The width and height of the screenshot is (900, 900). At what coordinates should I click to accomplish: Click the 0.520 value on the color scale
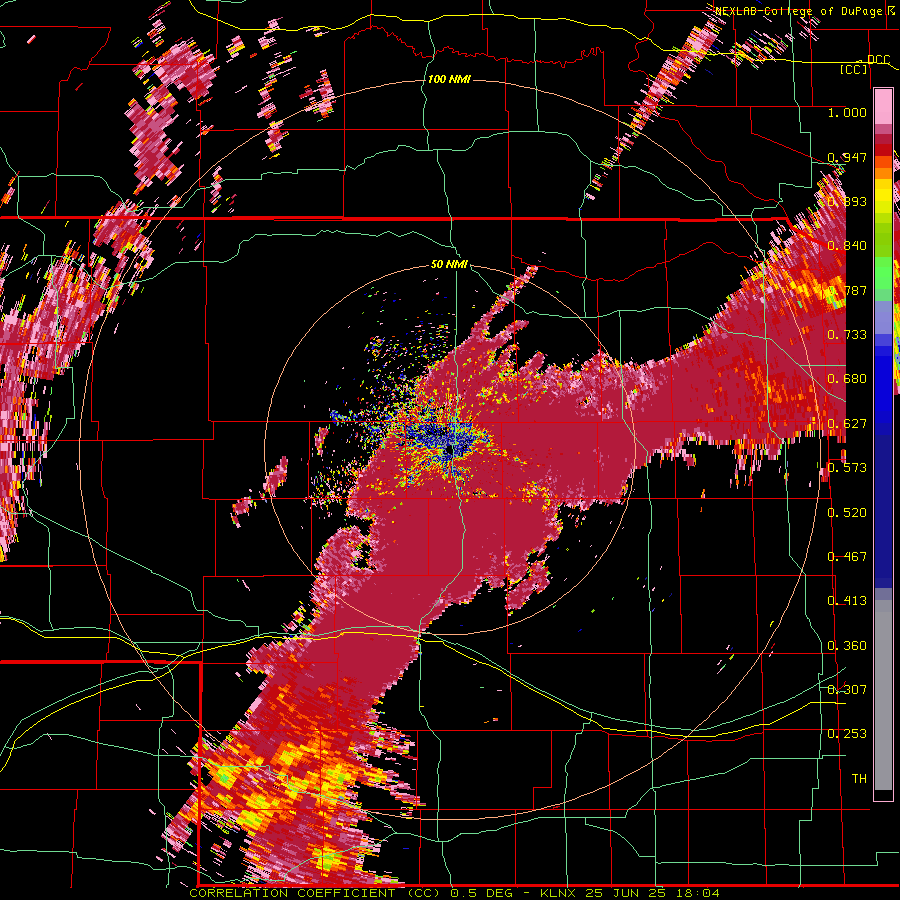(847, 513)
